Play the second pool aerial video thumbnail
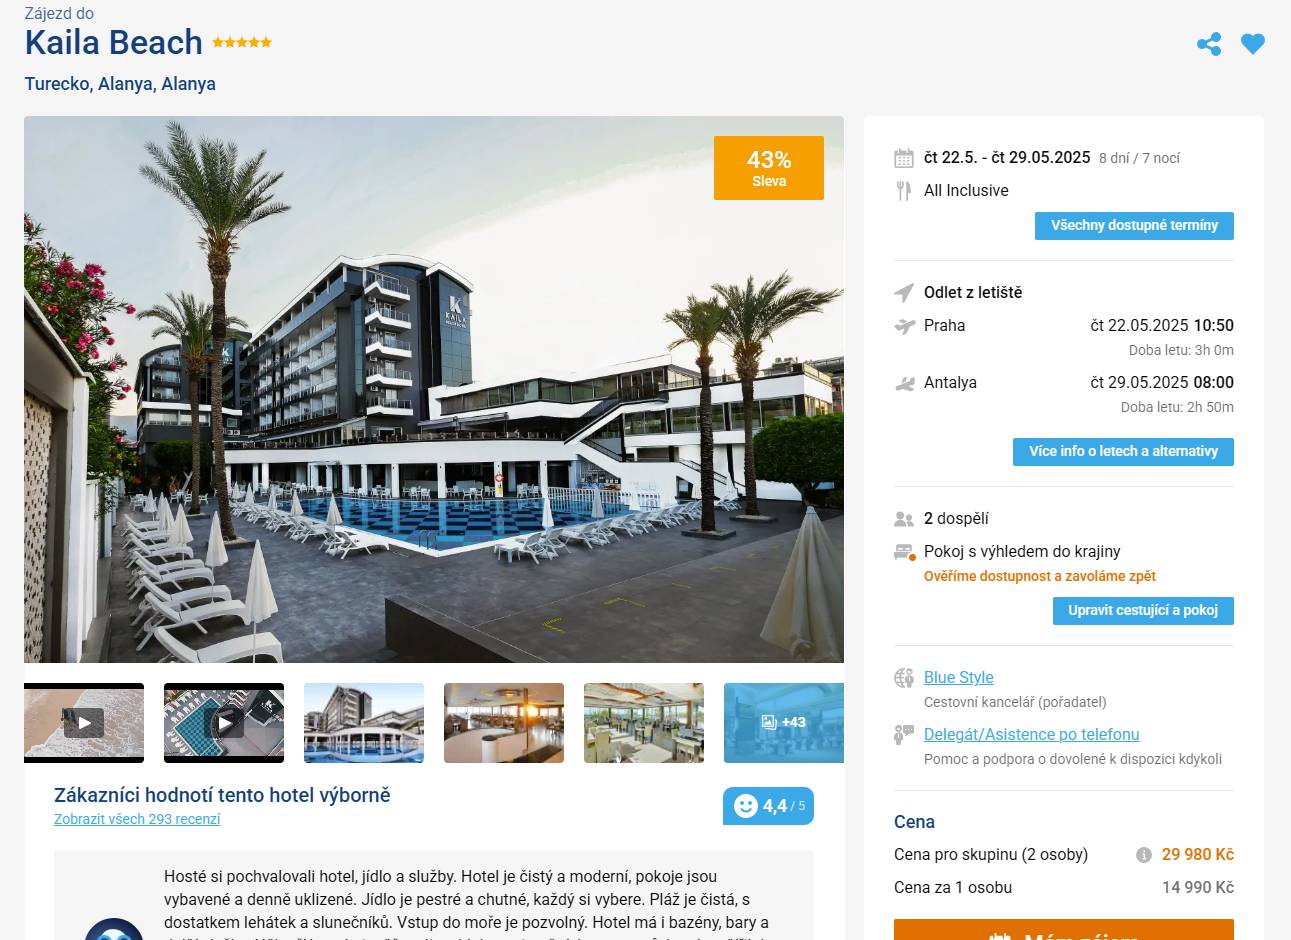This screenshot has height=940, width=1291. click(x=224, y=723)
